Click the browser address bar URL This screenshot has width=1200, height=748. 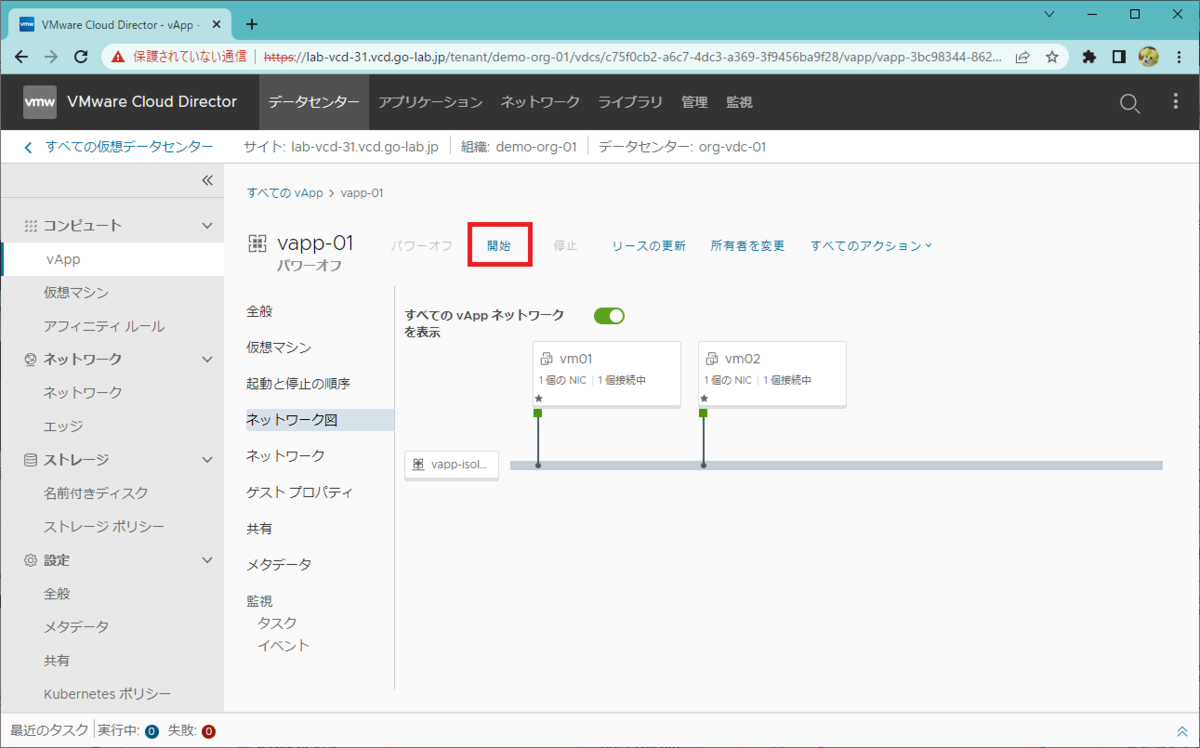633,57
